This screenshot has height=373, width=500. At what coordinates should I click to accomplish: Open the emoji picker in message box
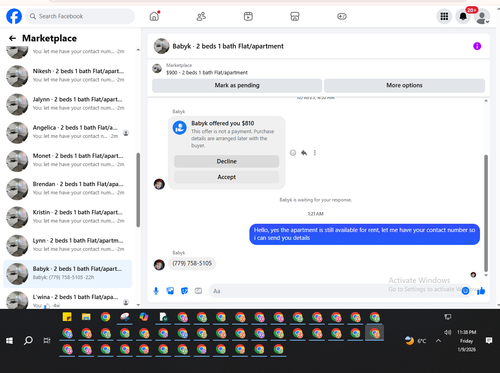click(465, 291)
